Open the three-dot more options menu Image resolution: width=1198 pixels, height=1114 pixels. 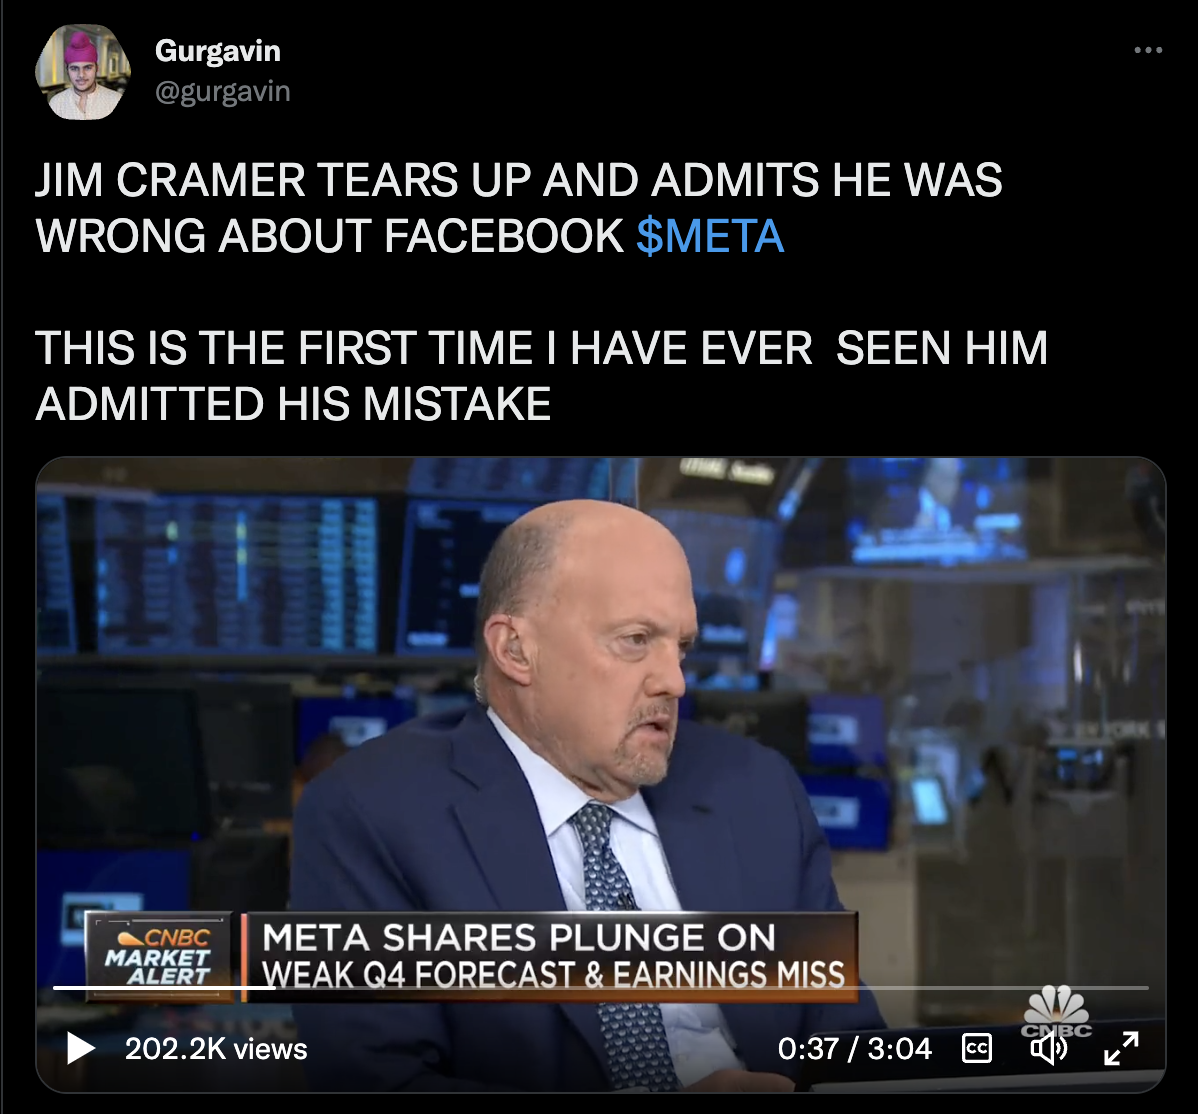pyautogui.click(x=1148, y=50)
